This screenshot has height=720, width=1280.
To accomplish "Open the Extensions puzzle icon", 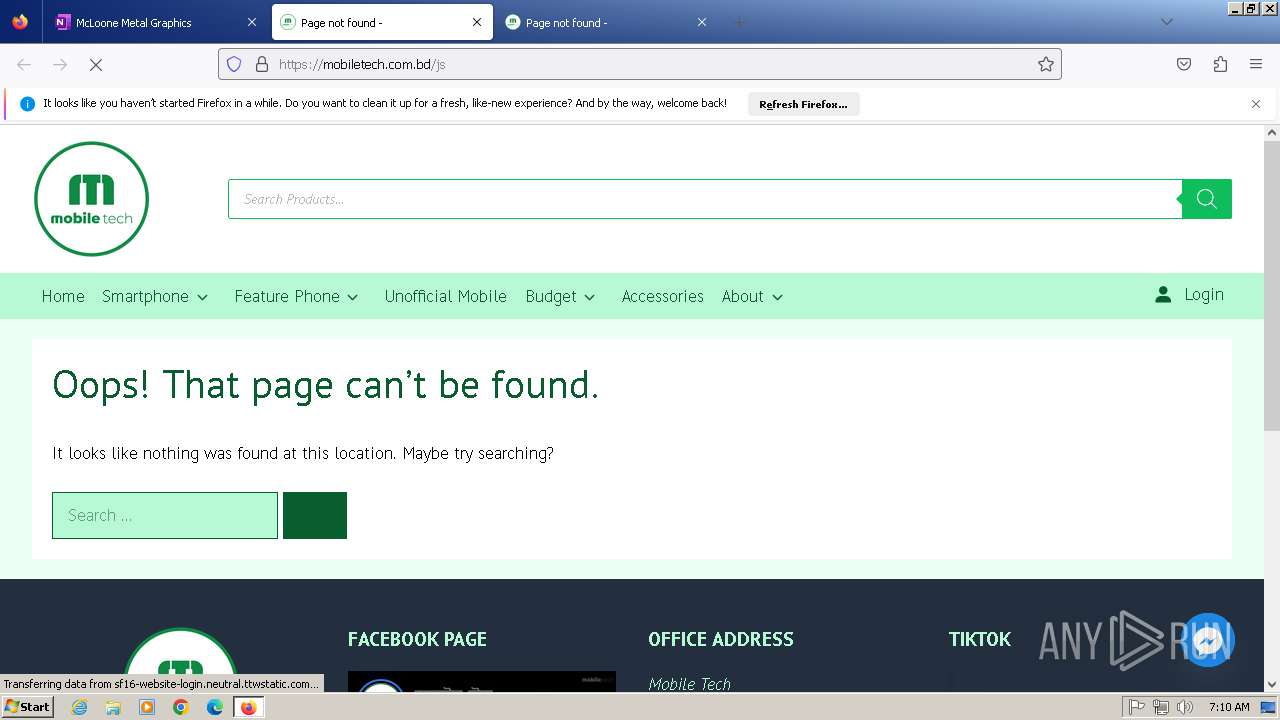I will click(x=1220, y=64).
